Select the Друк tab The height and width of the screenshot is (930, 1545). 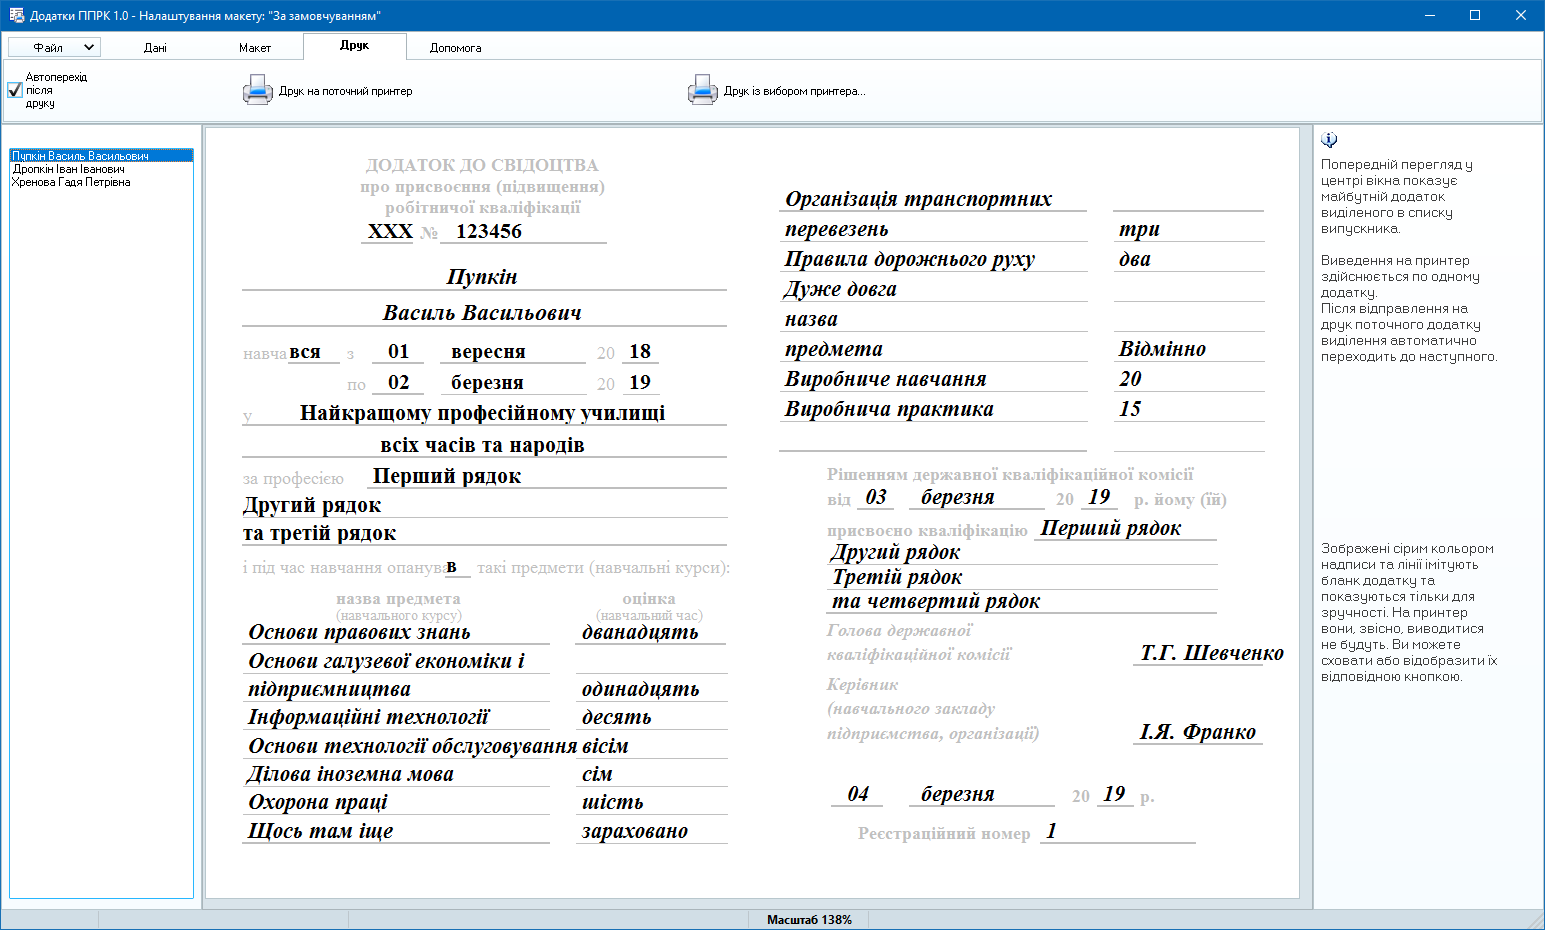[x=354, y=46]
